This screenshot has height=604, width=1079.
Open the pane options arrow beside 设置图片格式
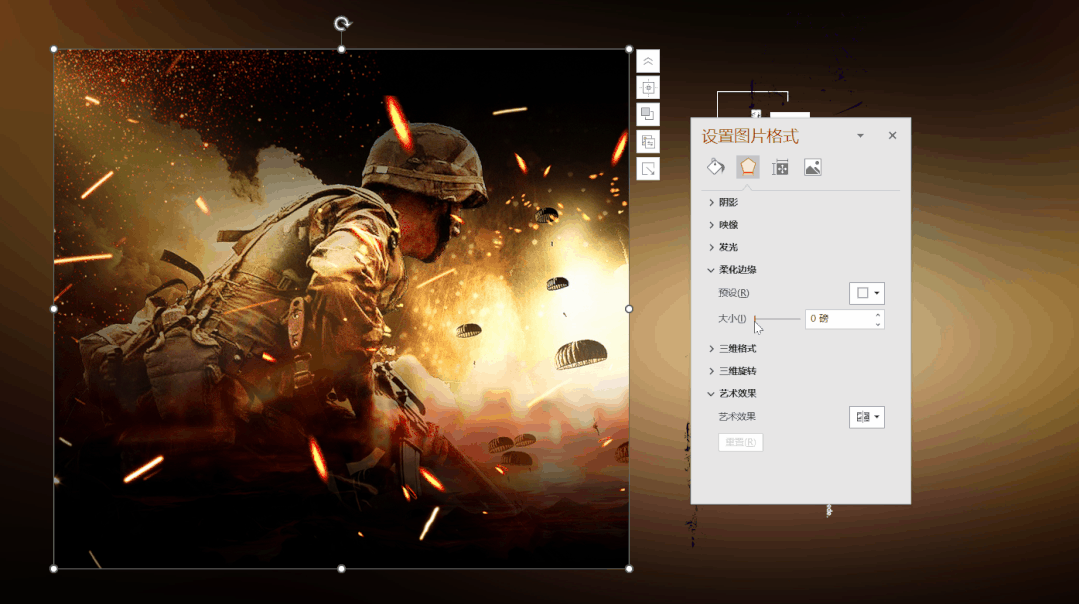860,136
